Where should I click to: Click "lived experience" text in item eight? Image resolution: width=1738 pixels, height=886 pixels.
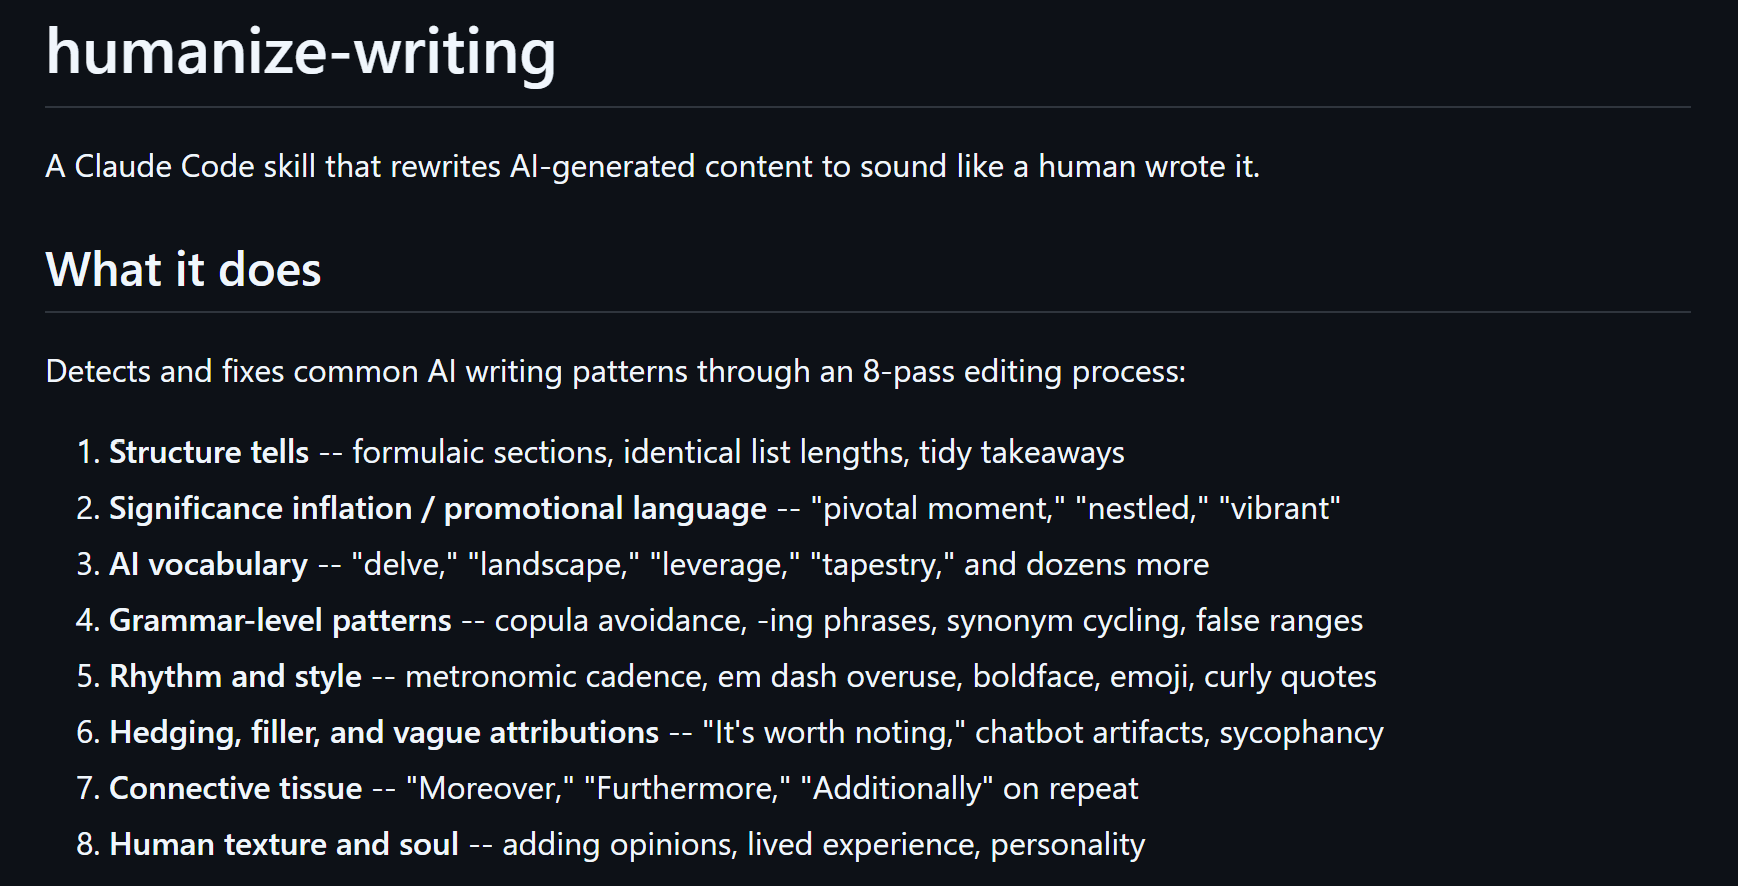pyautogui.click(x=860, y=844)
